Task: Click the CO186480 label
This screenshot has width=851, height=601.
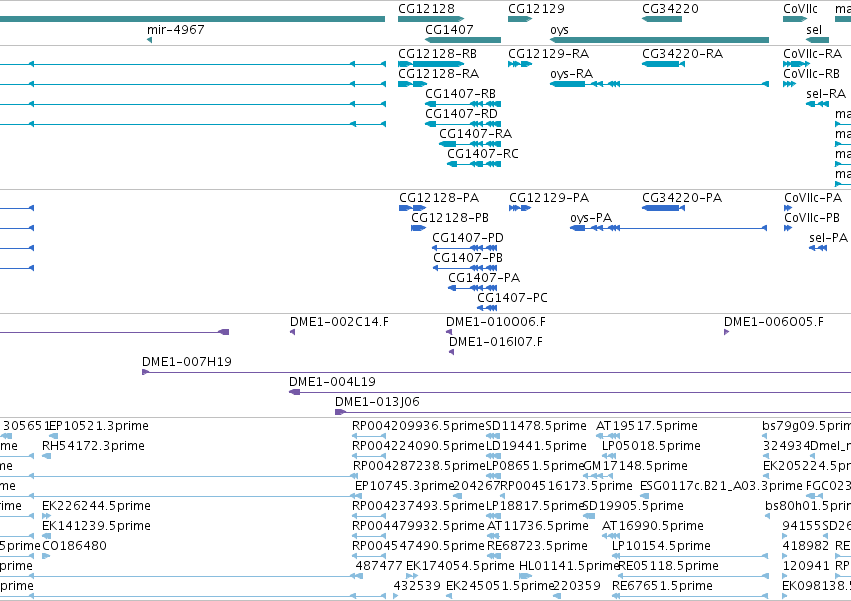Action: pyautogui.click(x=74, y=546)
